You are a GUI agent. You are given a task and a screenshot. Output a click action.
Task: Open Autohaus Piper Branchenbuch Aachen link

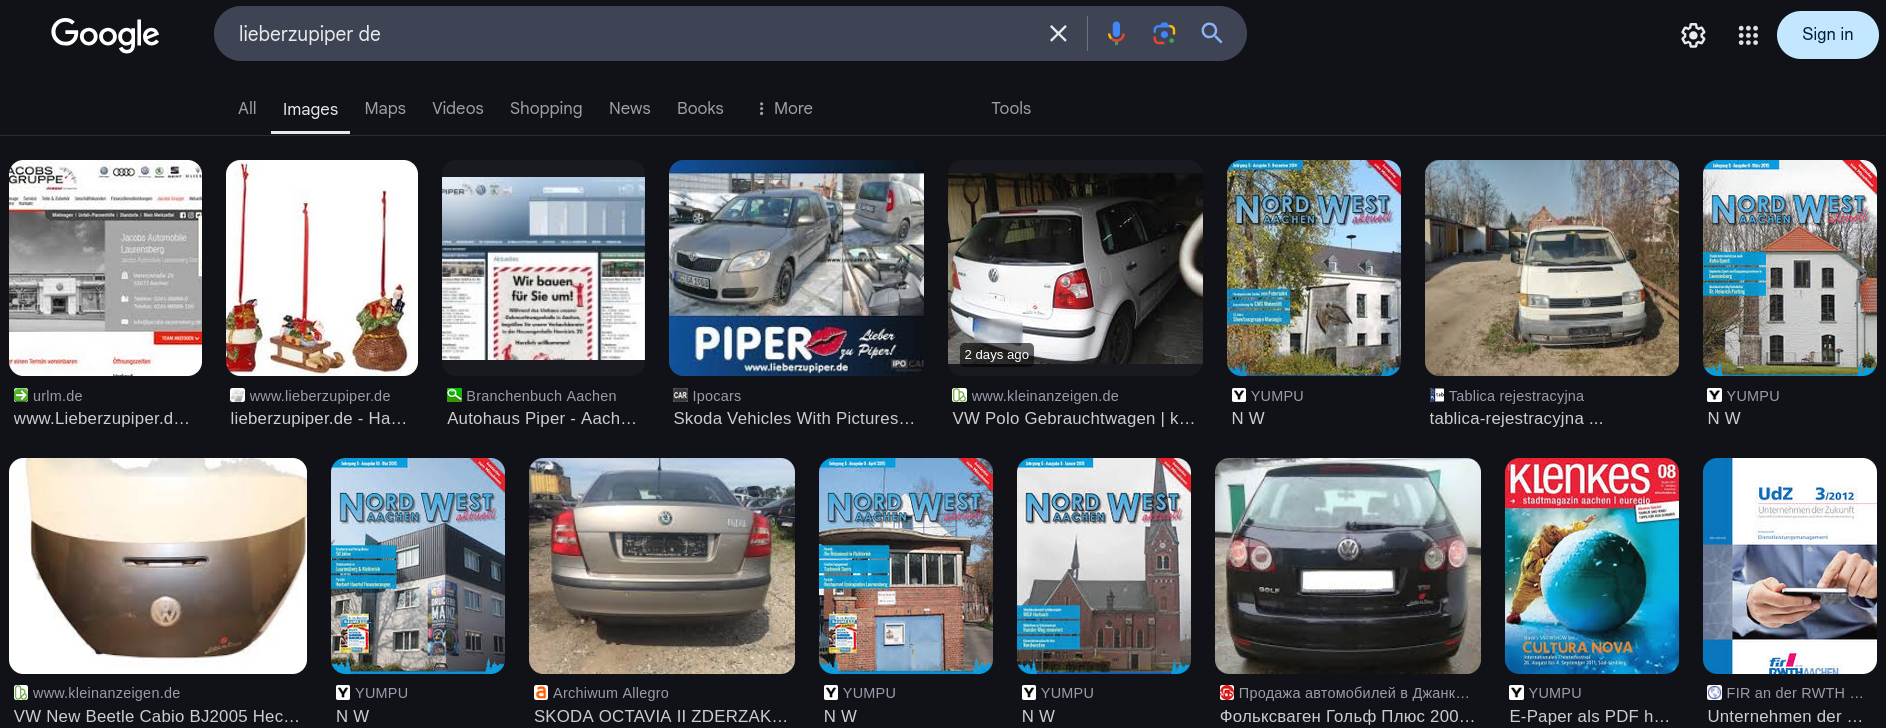click(x=541, y=418)
